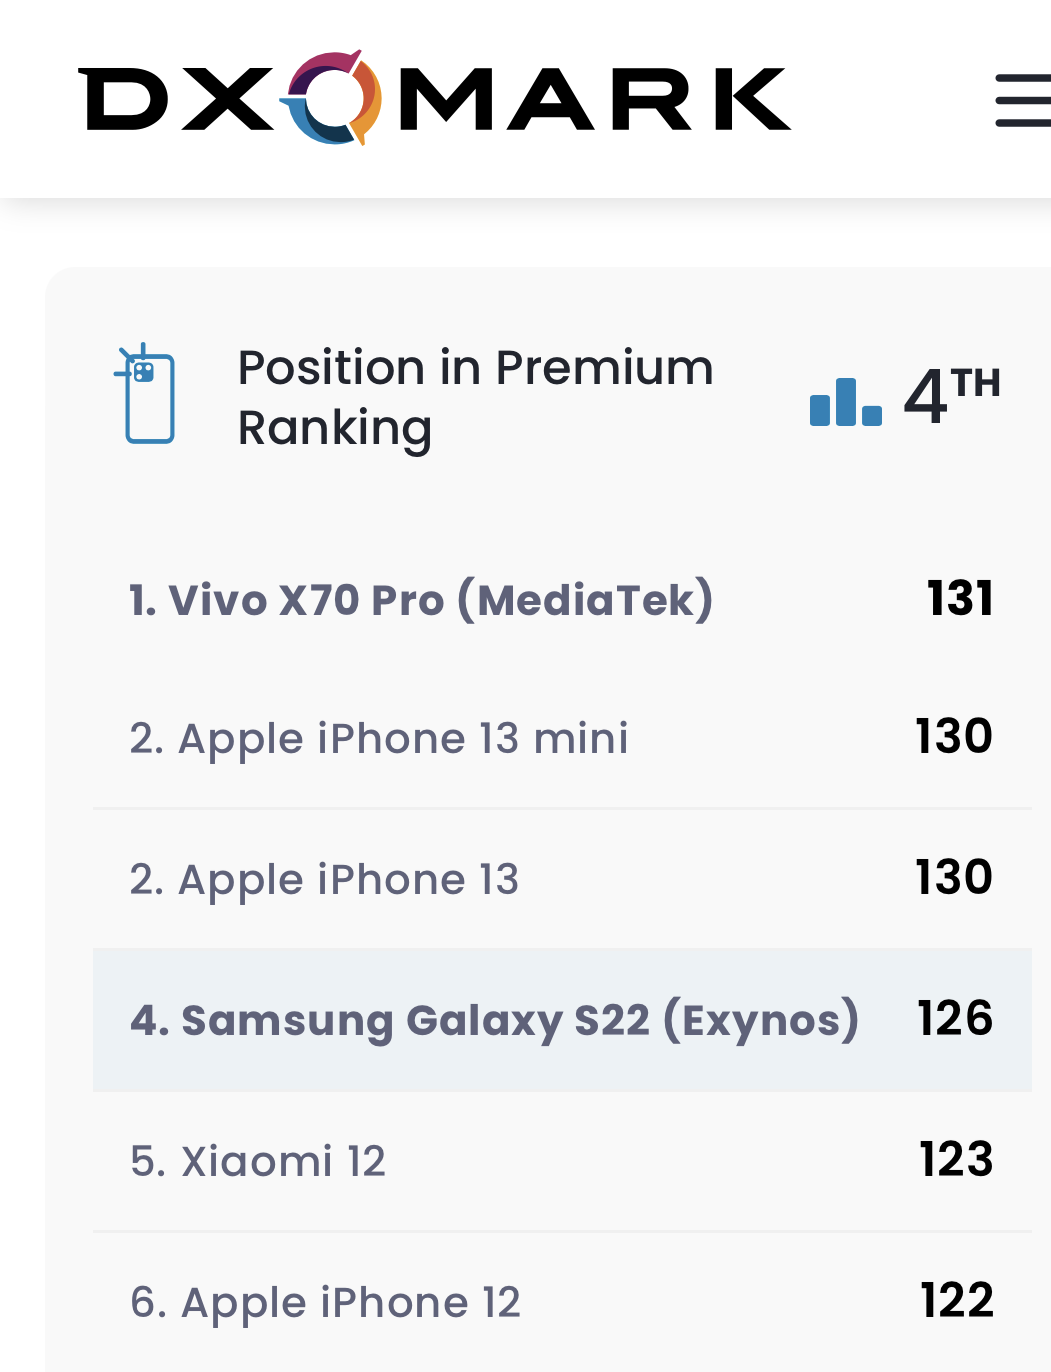Go to the Xiaomi 12 ranking entry
The height and width of the screenshot is (1372, 1051).
[258, 1162]
